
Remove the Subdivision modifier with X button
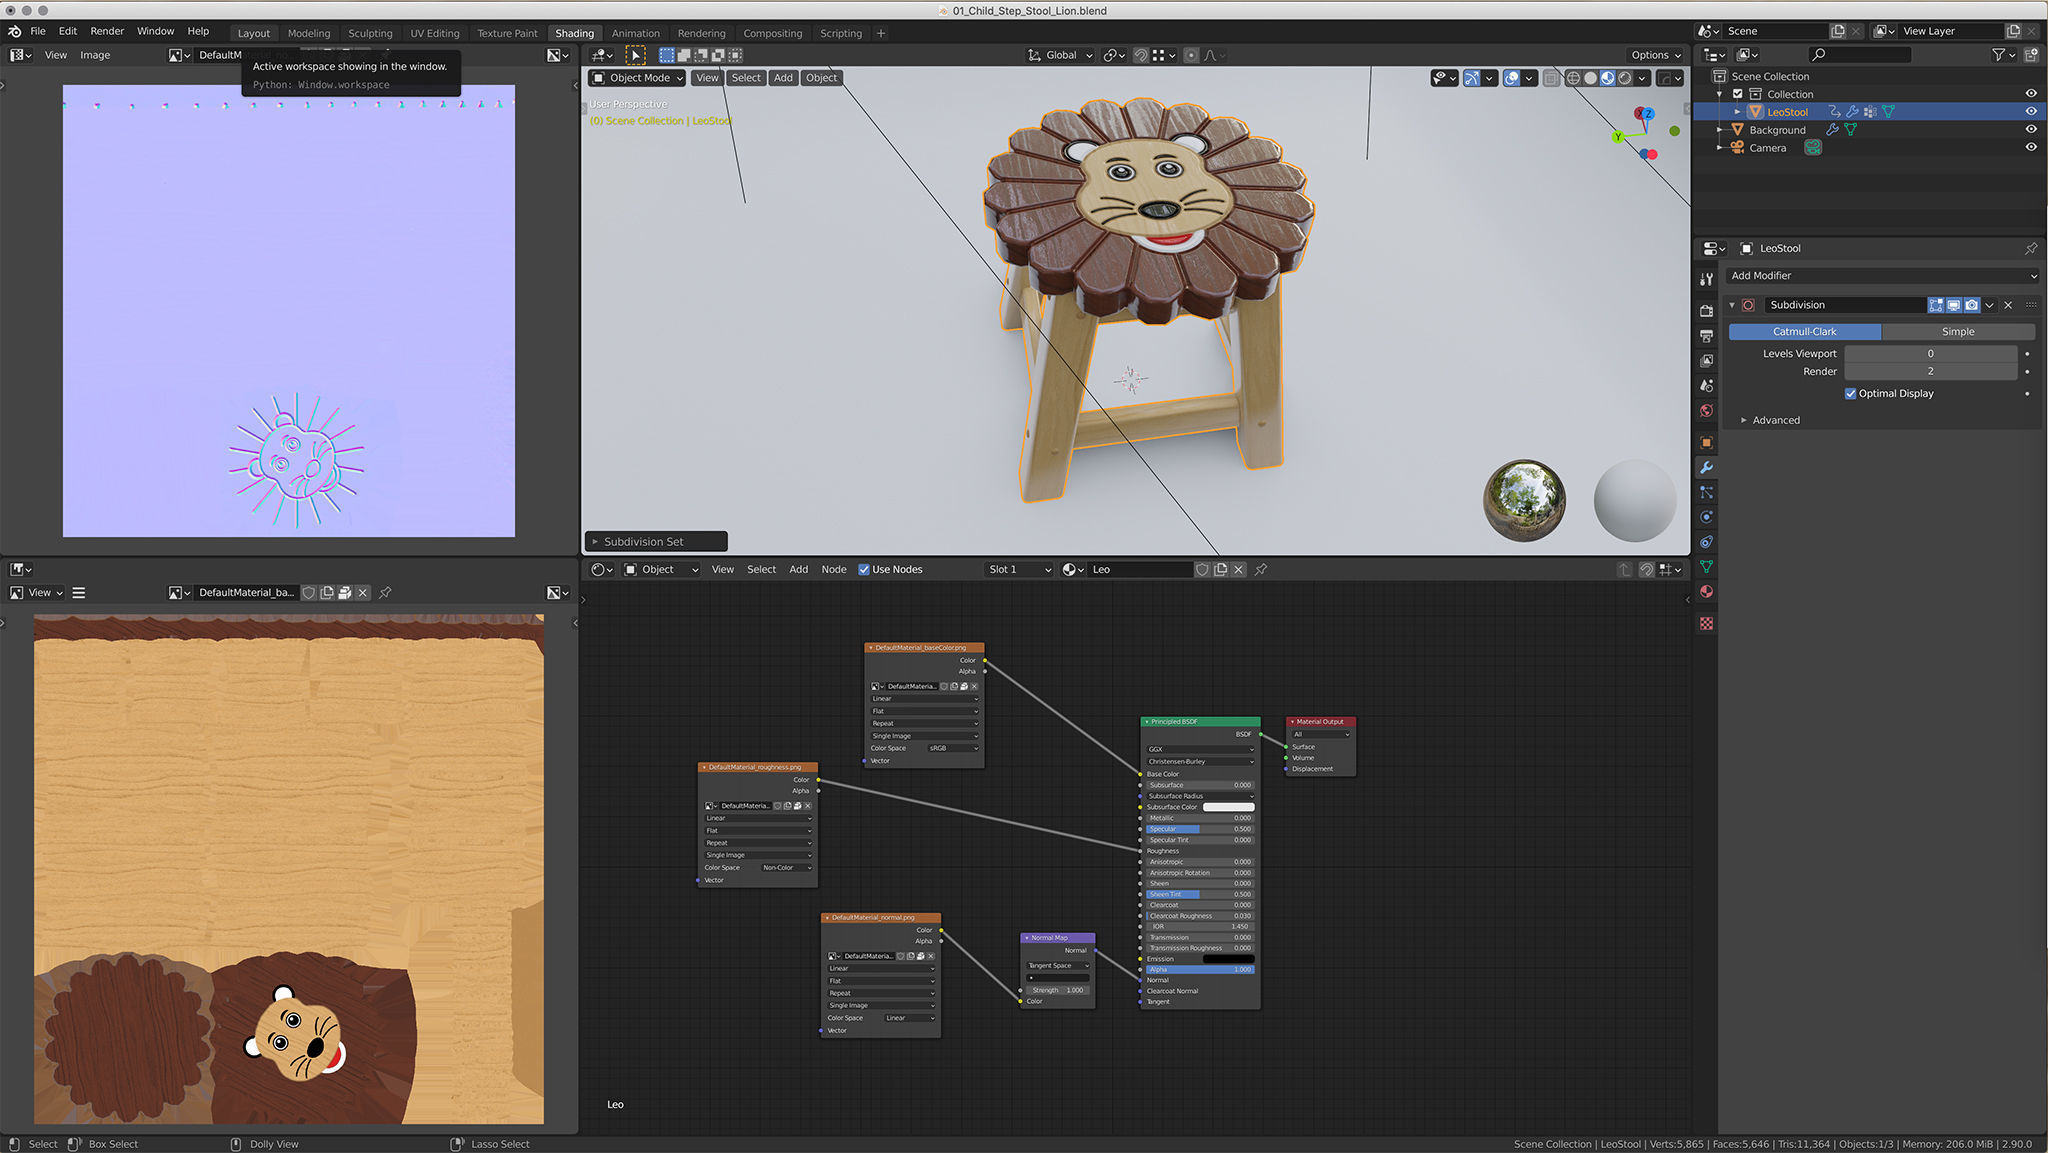coord(2008,305)
